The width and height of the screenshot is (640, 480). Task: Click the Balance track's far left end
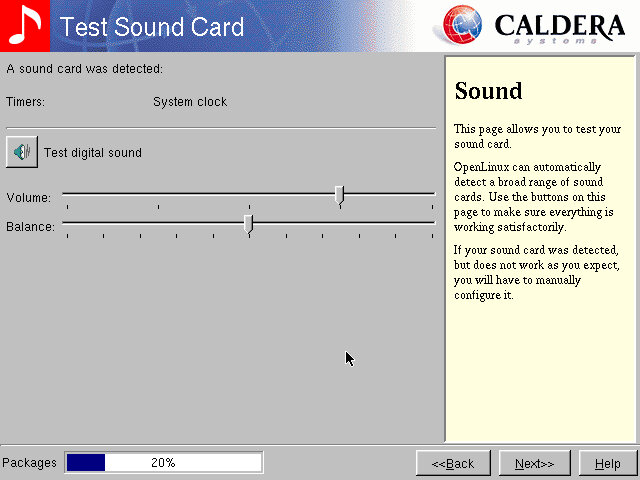[x=67, y=223]
